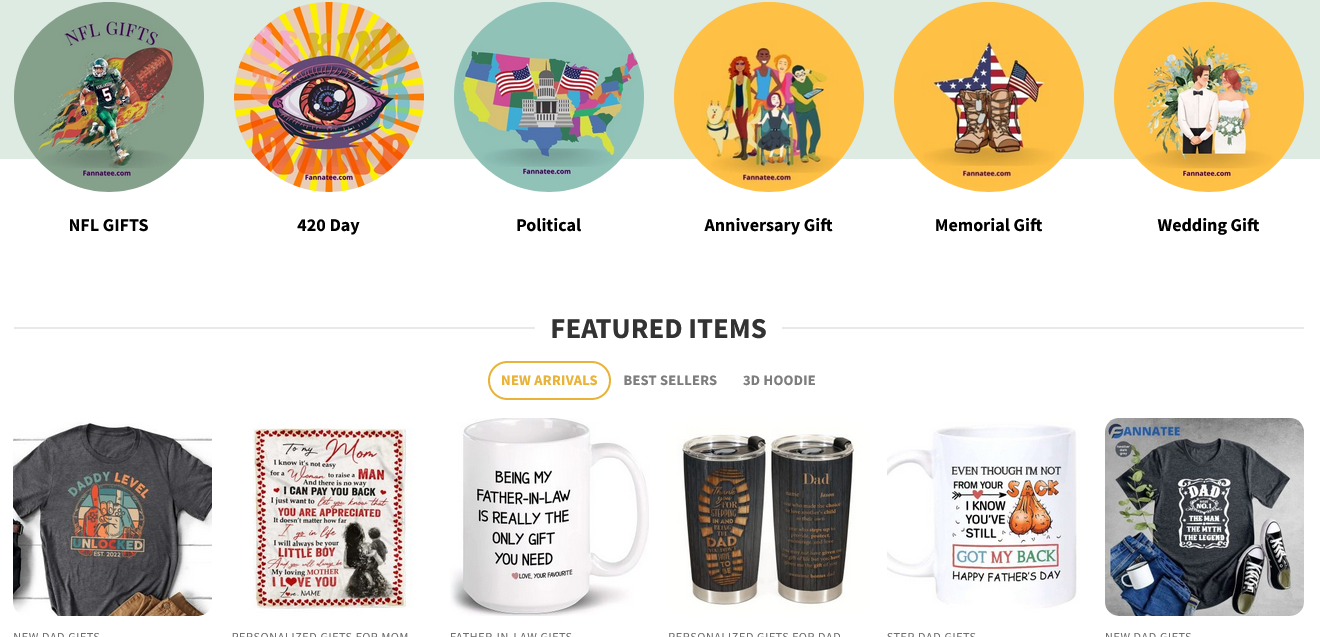
Task: Open the Political USA map icon
Action: (x=549, y=97)
